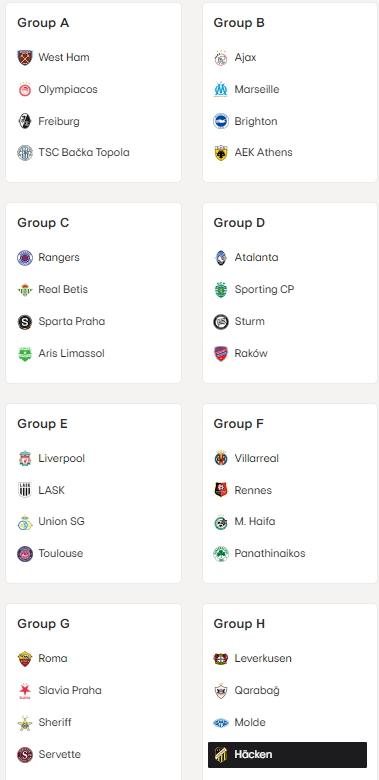379x780 pixels.
Task: Click the Roma club crest
Action: (x=24, y=659)
